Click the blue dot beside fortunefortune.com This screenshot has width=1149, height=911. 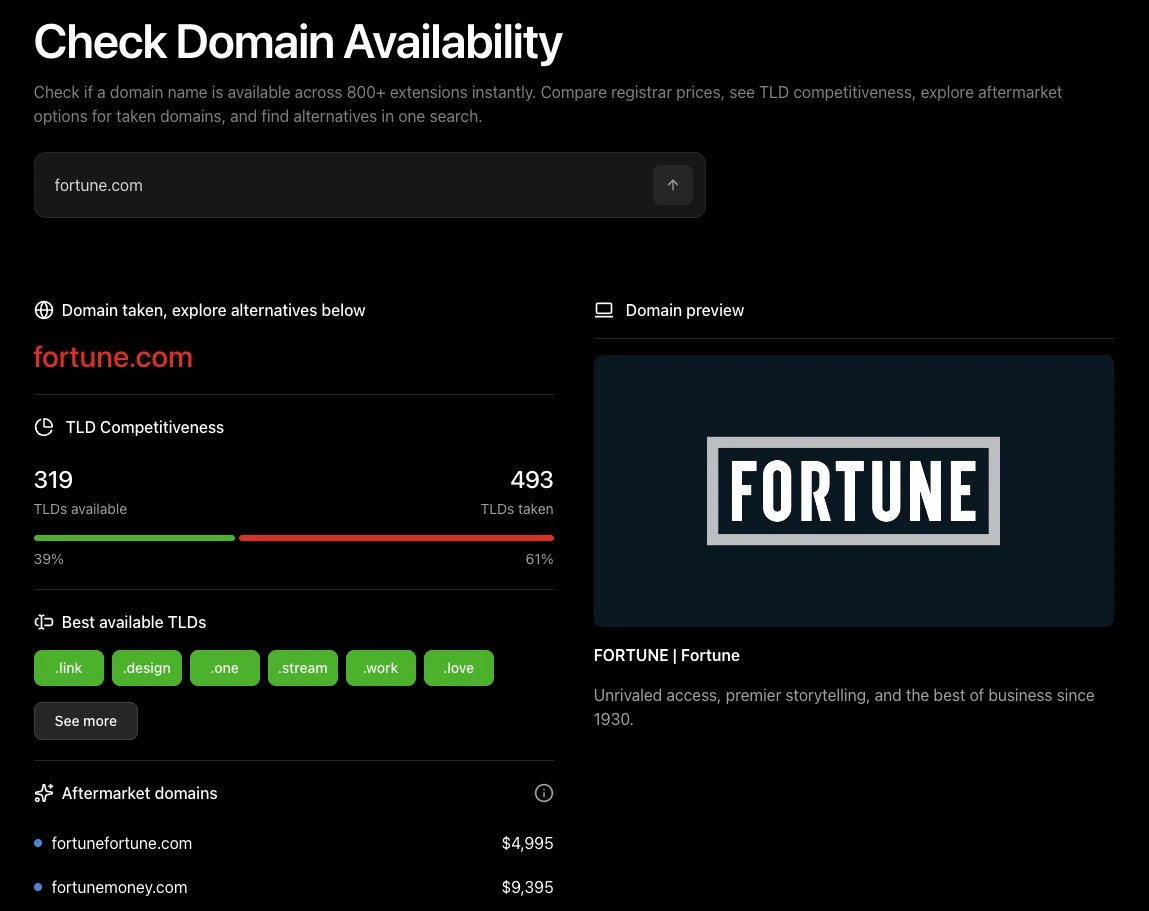pyautogui.click(x=38, y=843)
